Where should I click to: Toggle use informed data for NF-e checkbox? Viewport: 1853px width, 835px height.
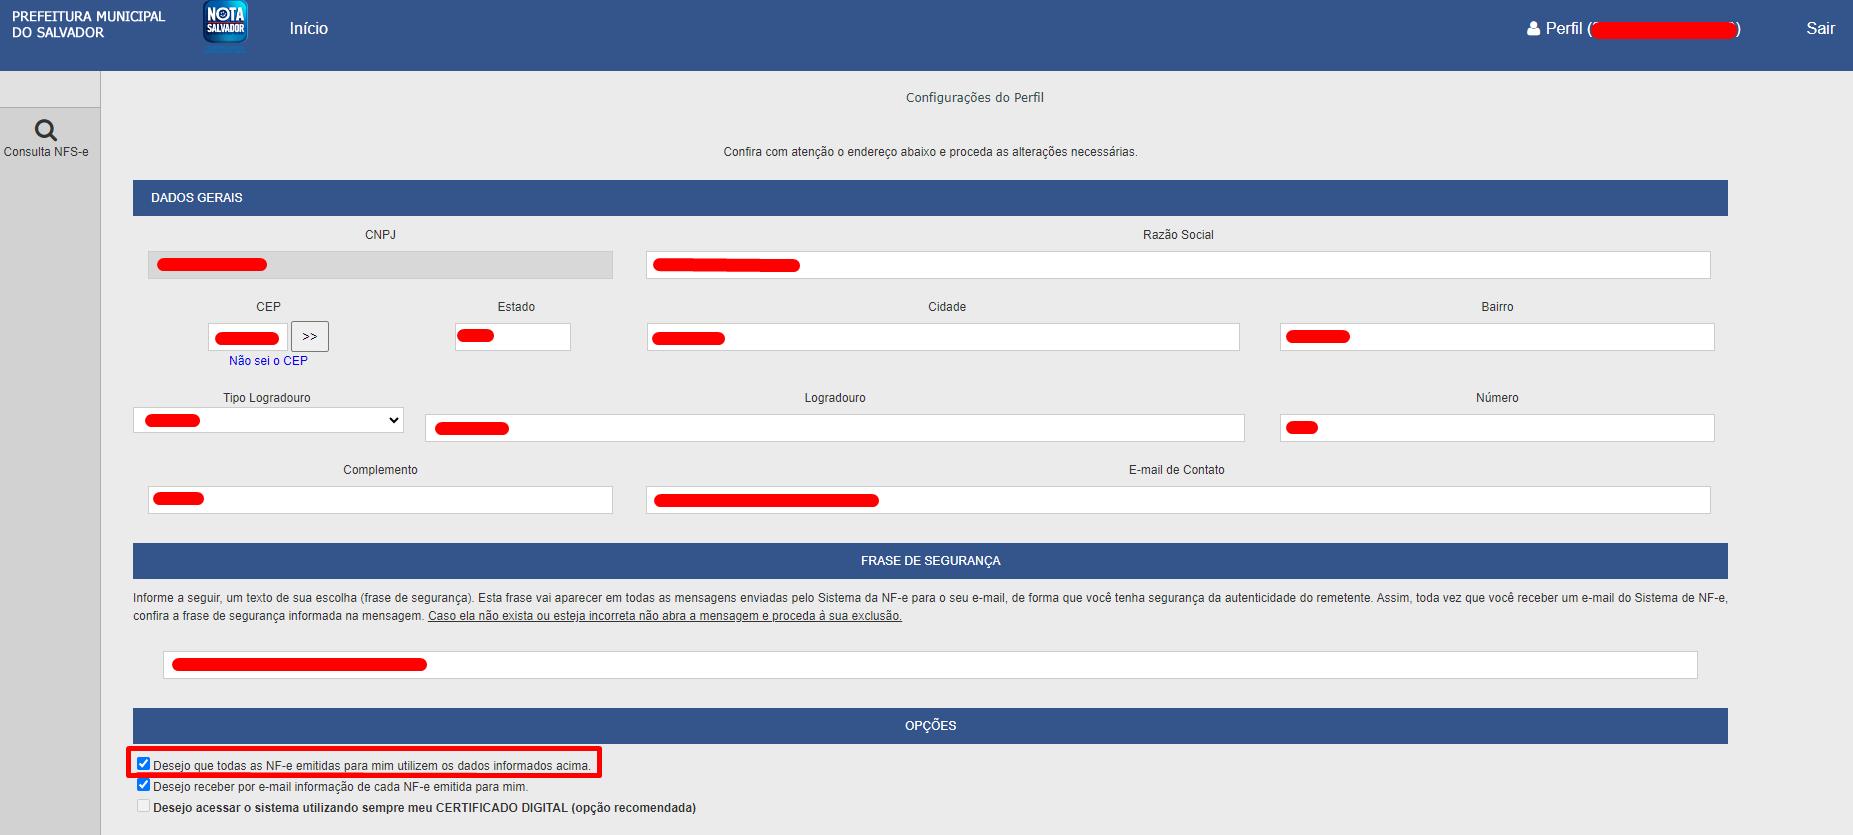click(143, 764)
